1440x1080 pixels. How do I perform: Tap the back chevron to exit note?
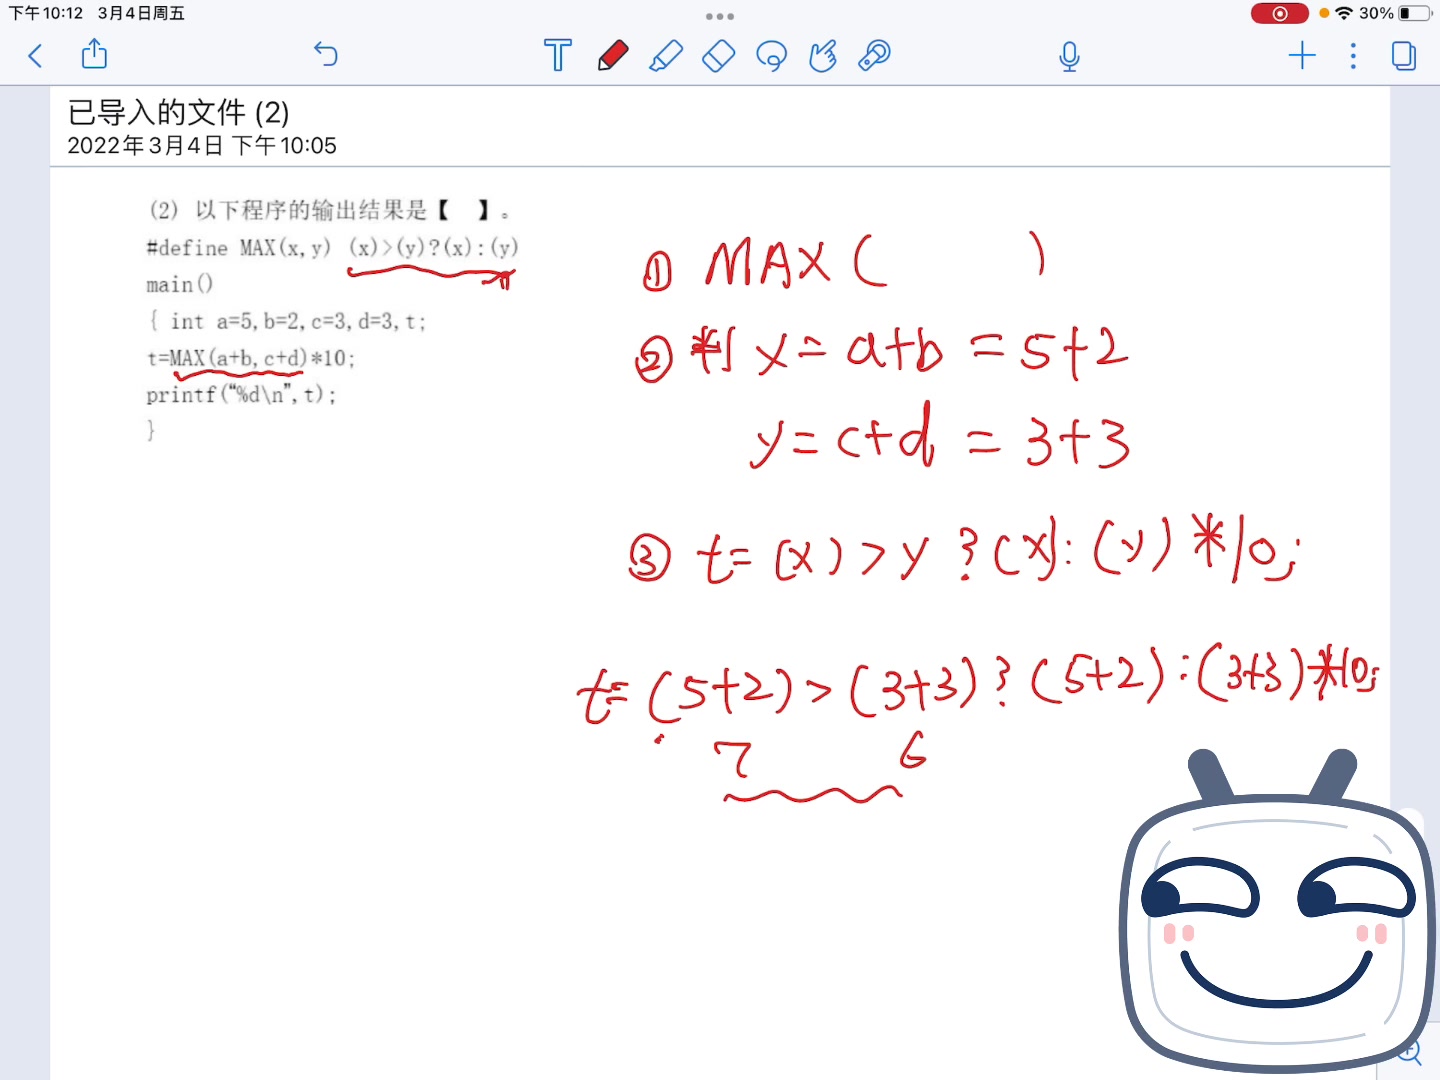coord(35,56)
